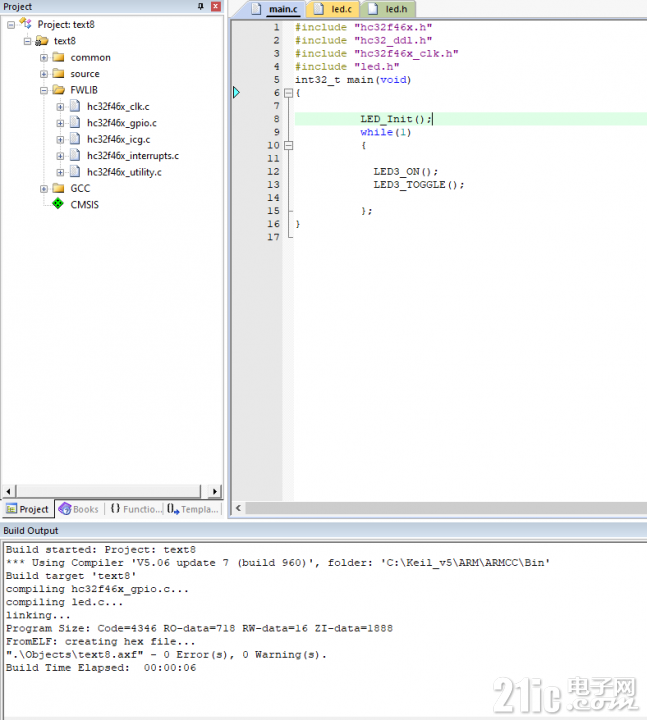Click the LED3_ON(); statement

(405, 172)
